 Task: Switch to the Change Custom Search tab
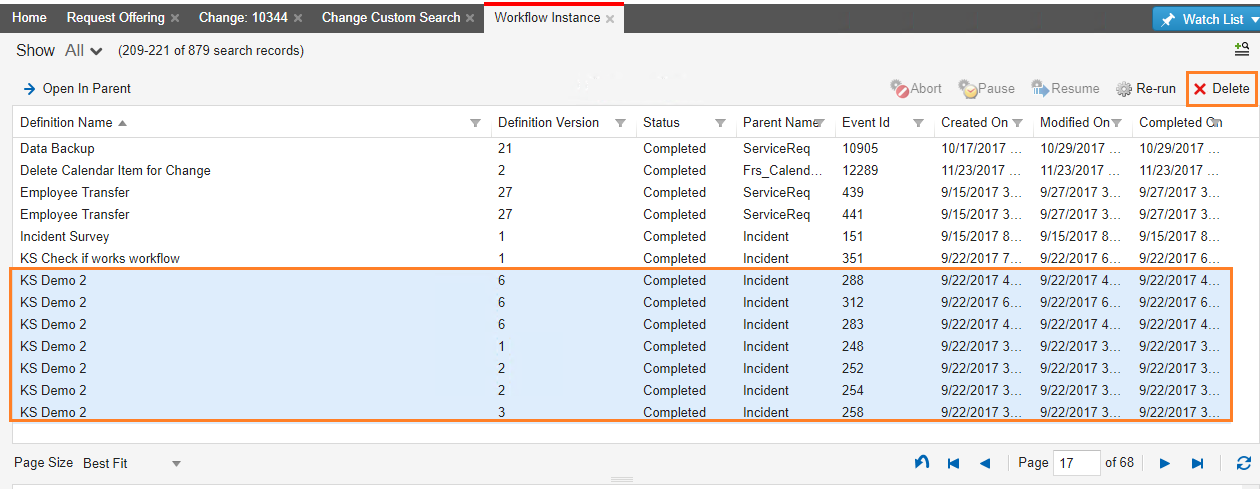coord(391,18)
